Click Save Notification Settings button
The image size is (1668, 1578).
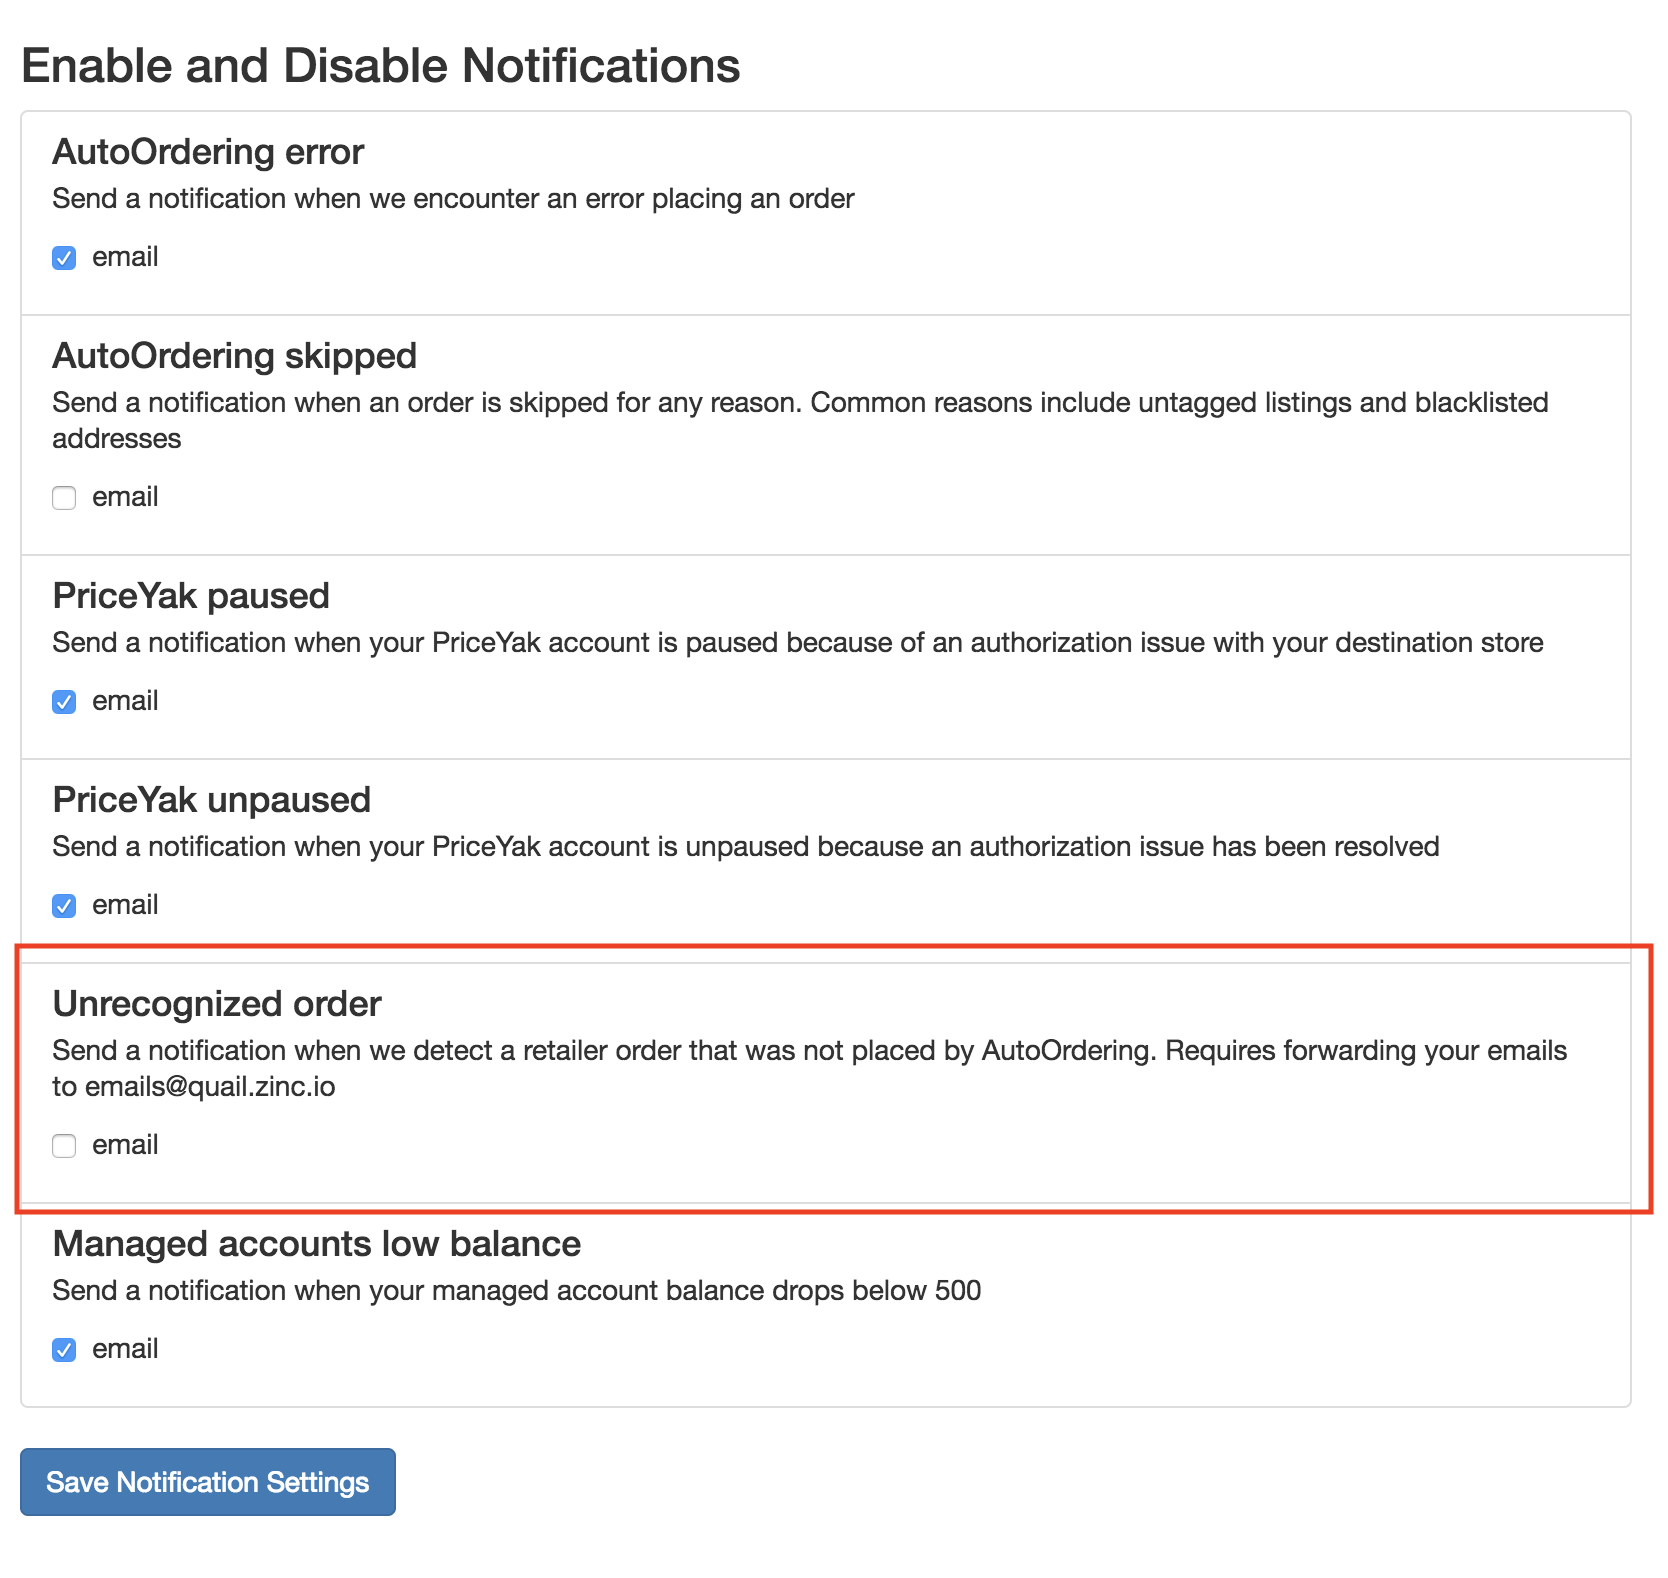tap(208, 1482)
